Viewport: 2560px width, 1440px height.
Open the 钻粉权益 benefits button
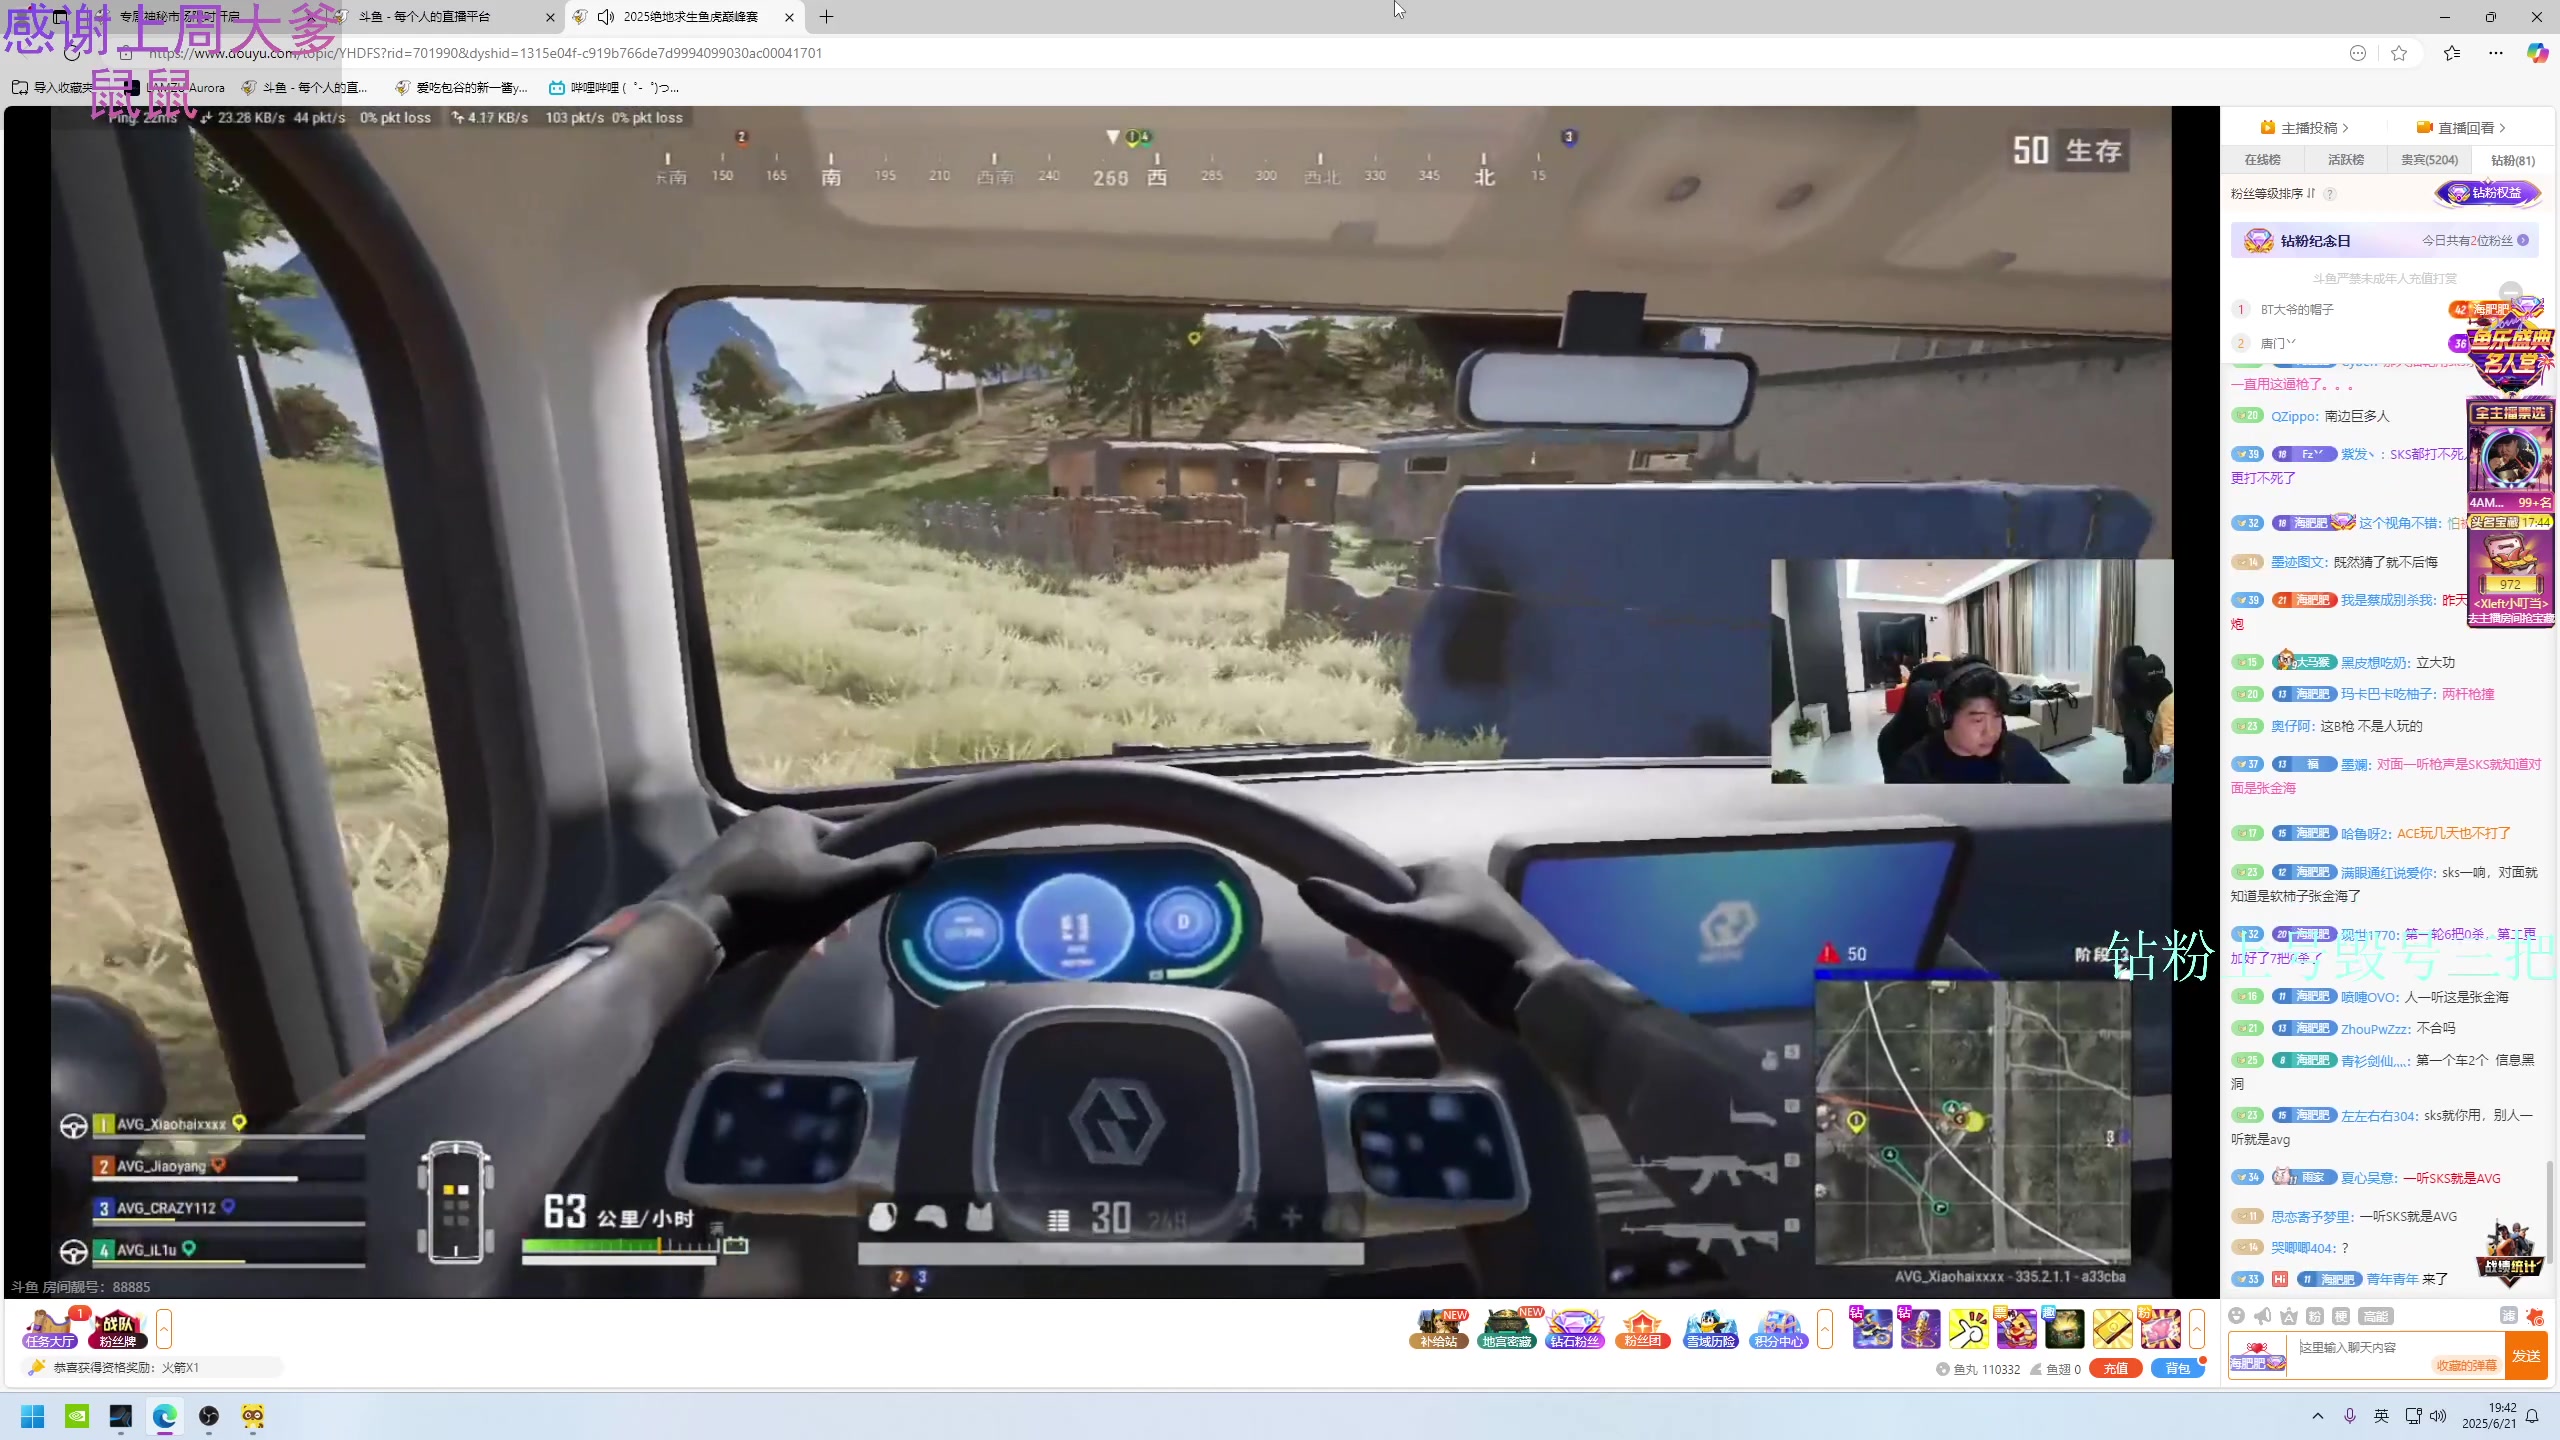[2487, 193]
